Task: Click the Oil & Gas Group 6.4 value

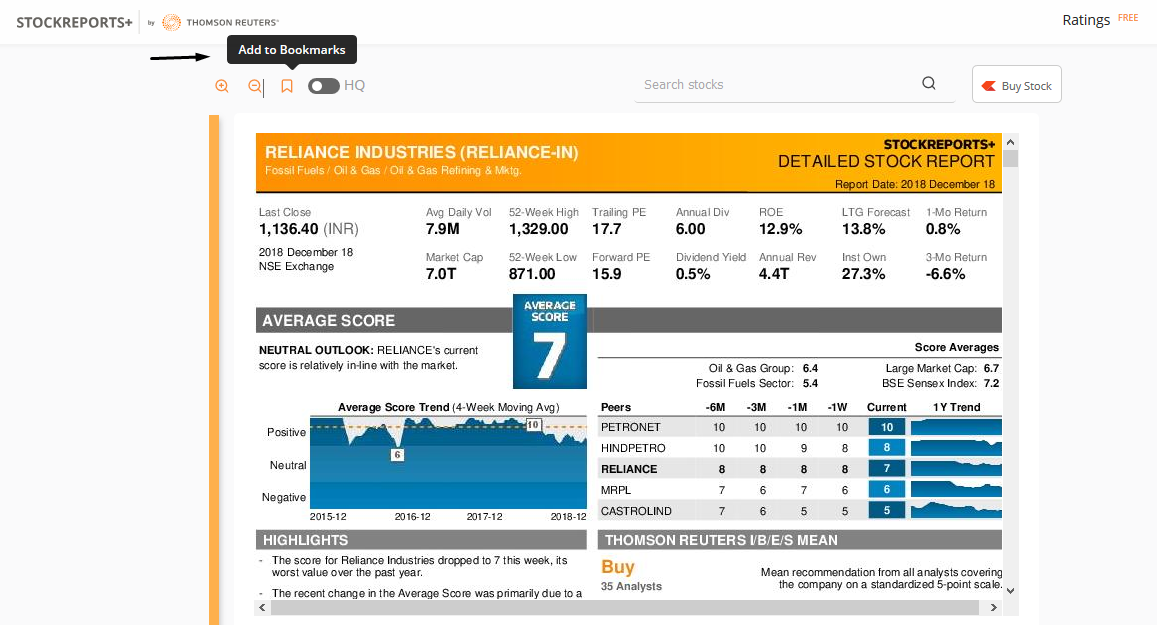Action: click(x=810, y=368)
